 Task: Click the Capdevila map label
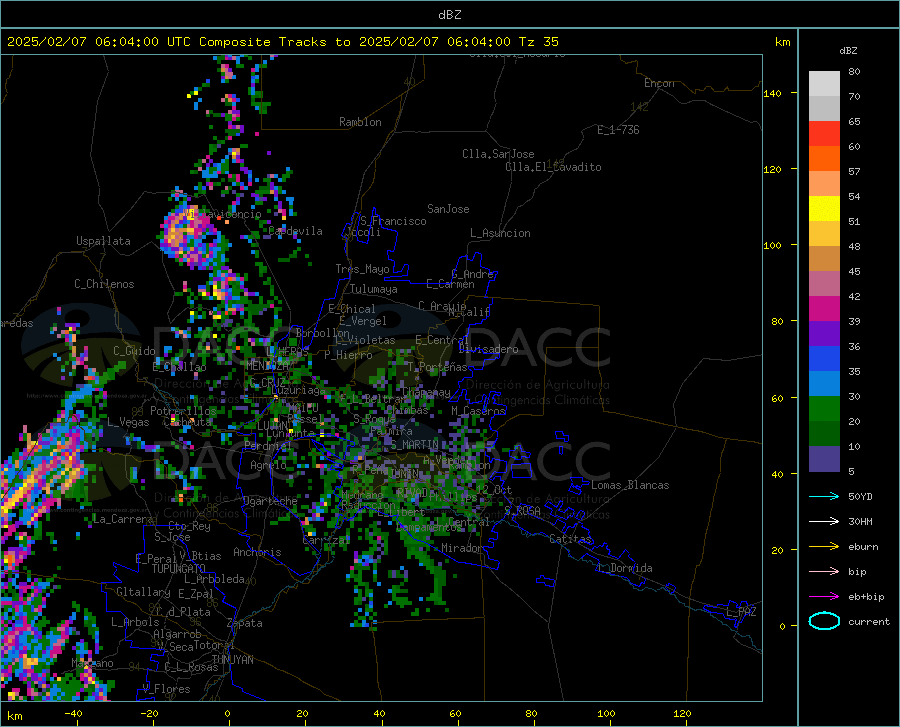(295, 231)
